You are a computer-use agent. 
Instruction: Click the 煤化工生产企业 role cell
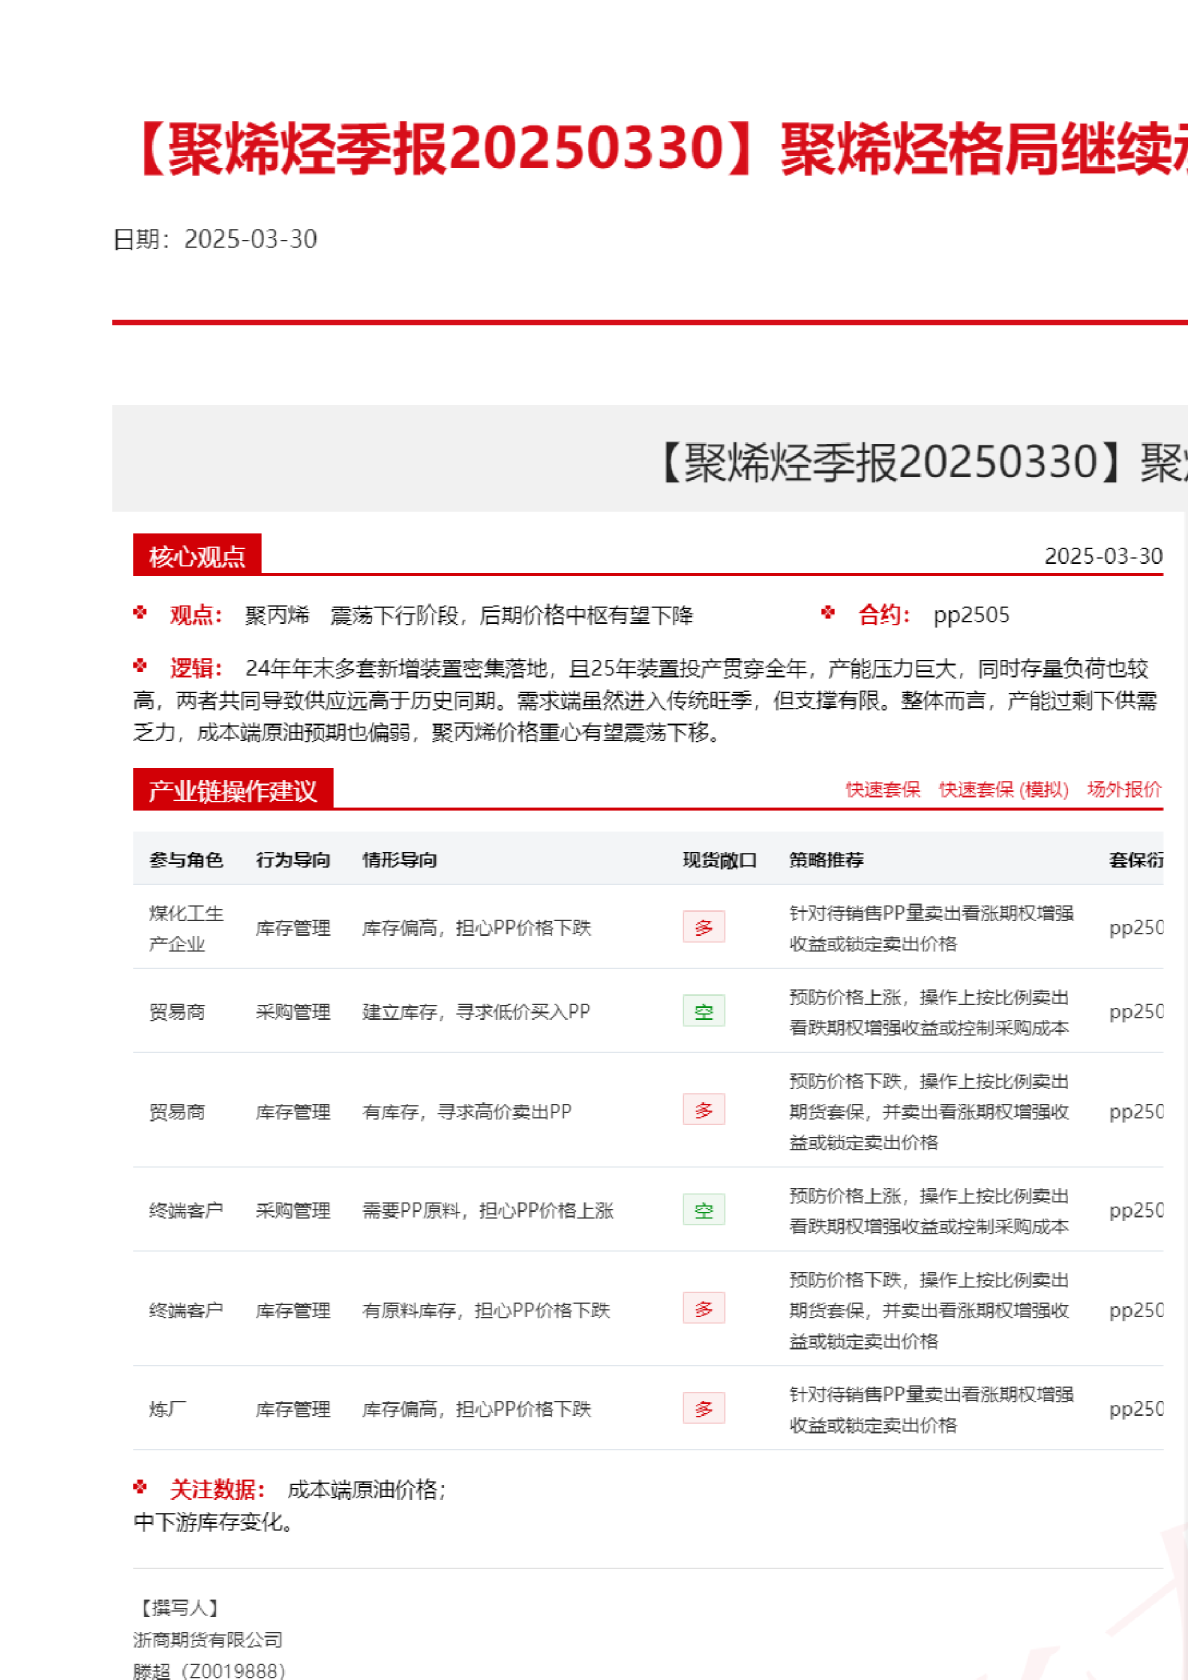(186, 928)
